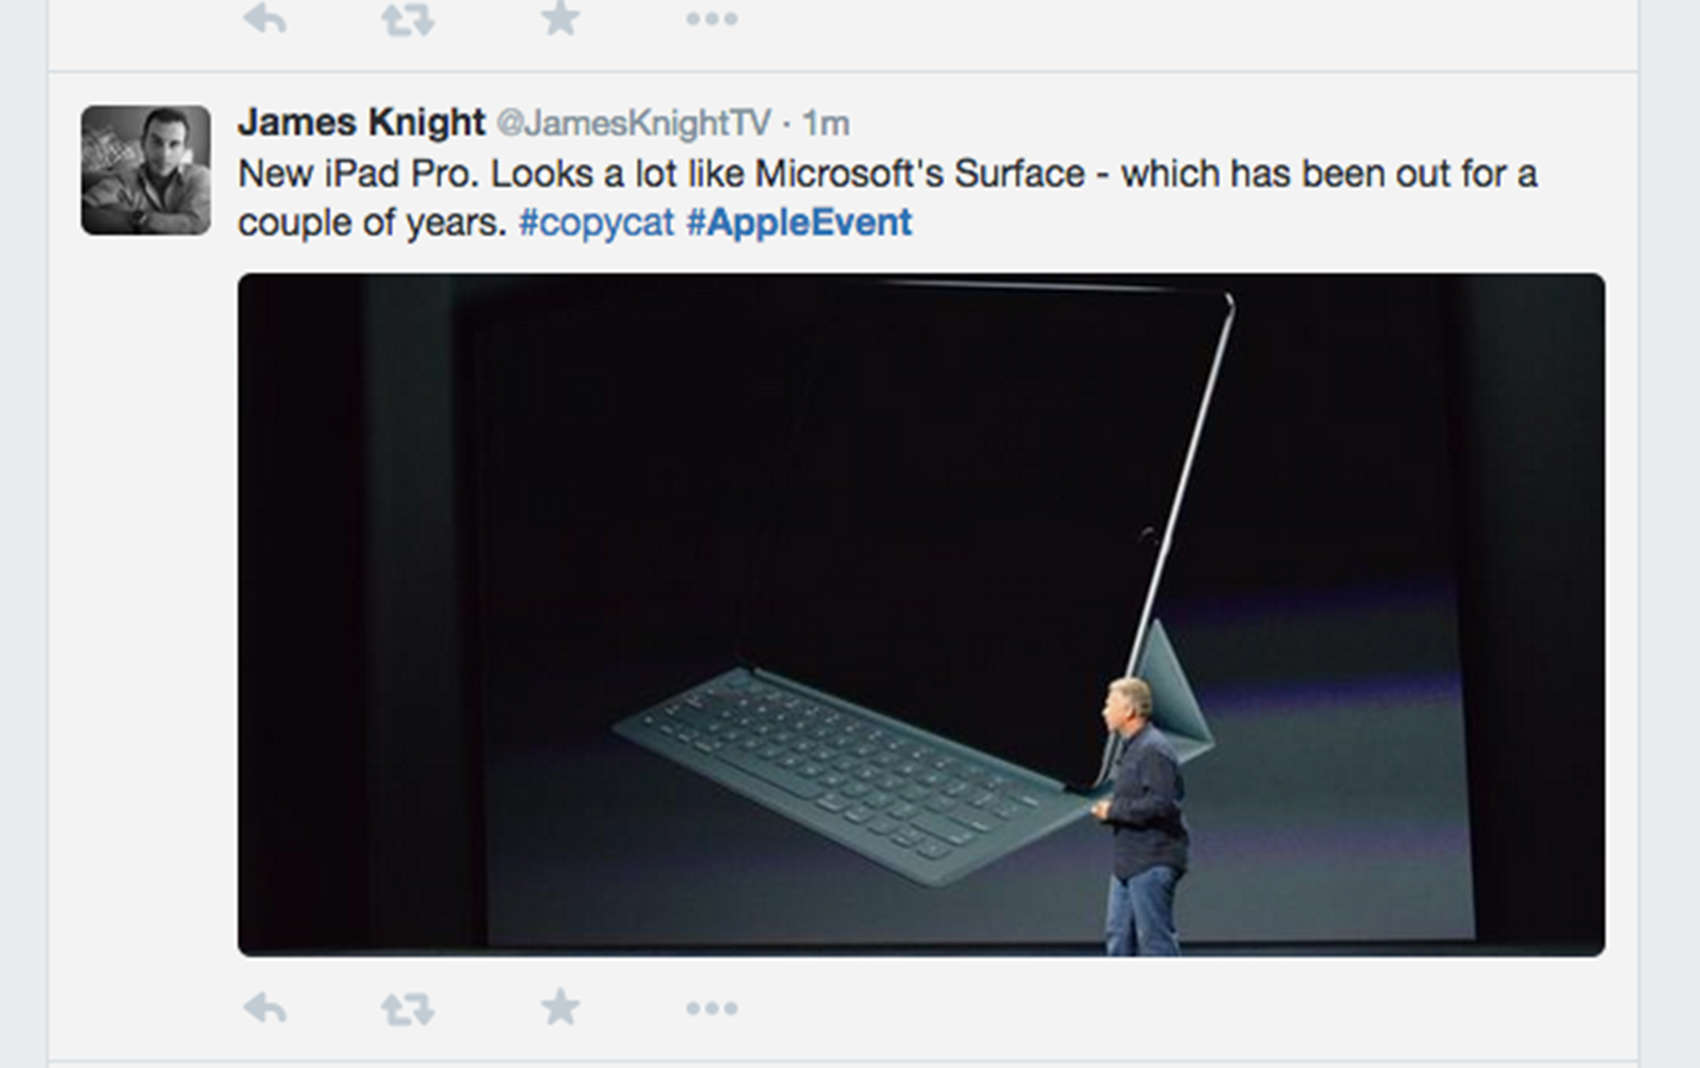
Task: Click the words 'Microsoft's Surface' in the tweet
Action: 919,174
